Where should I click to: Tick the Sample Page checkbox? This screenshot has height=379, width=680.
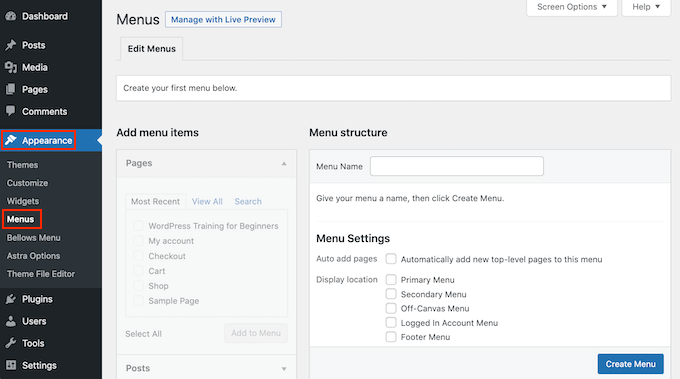point(138,301)
